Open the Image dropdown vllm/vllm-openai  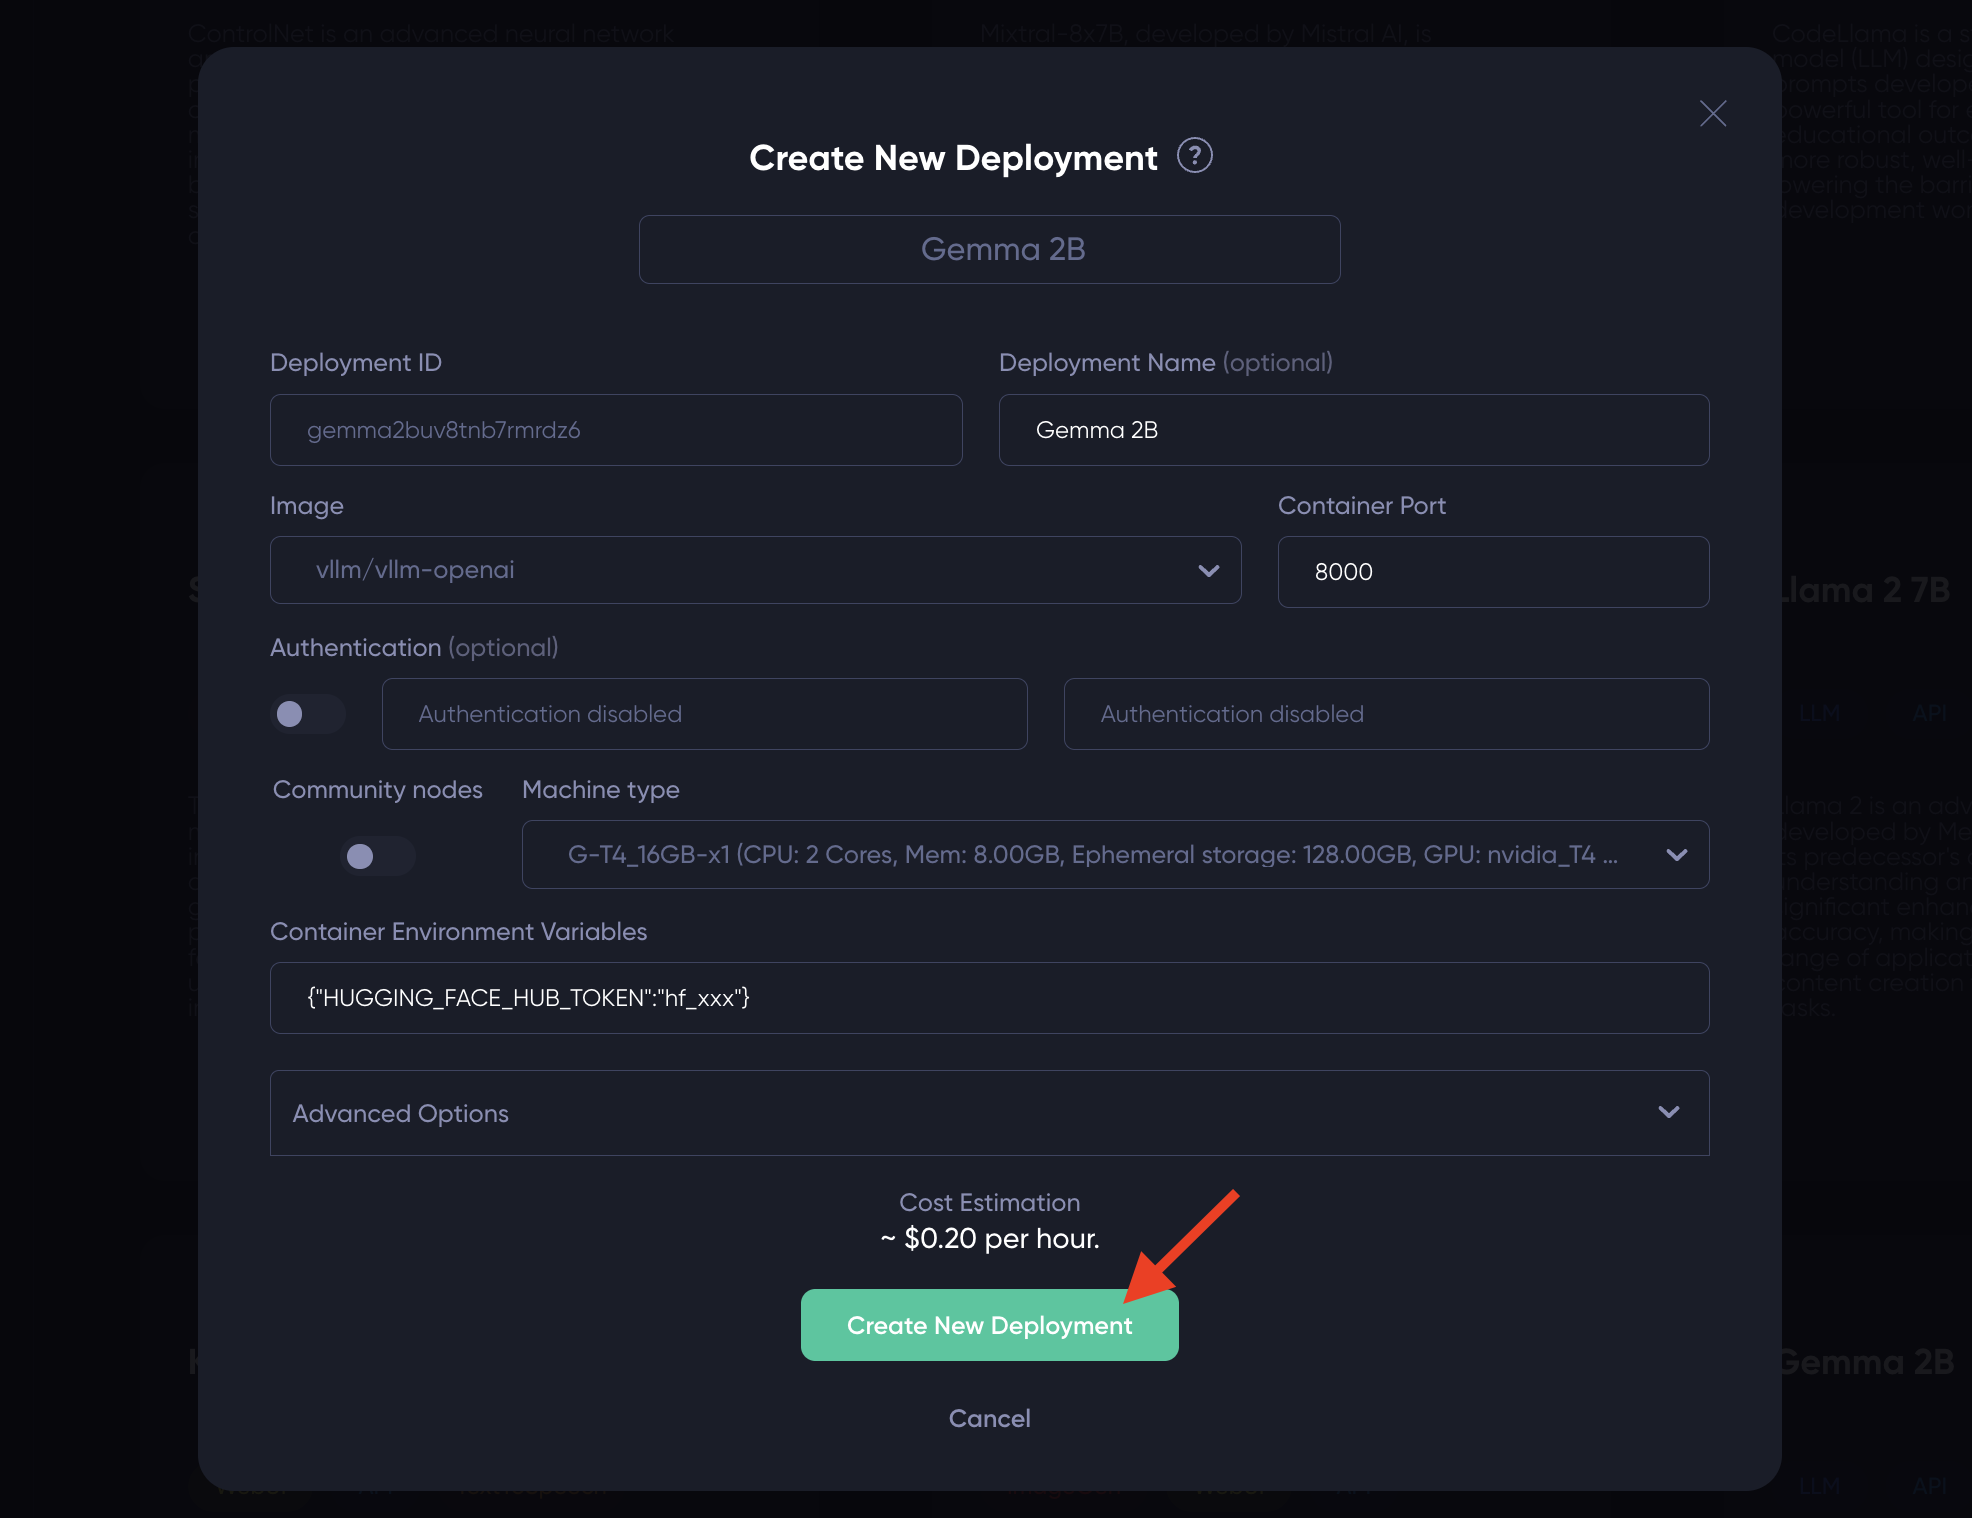pyautogui.click(x=754, y=570)
